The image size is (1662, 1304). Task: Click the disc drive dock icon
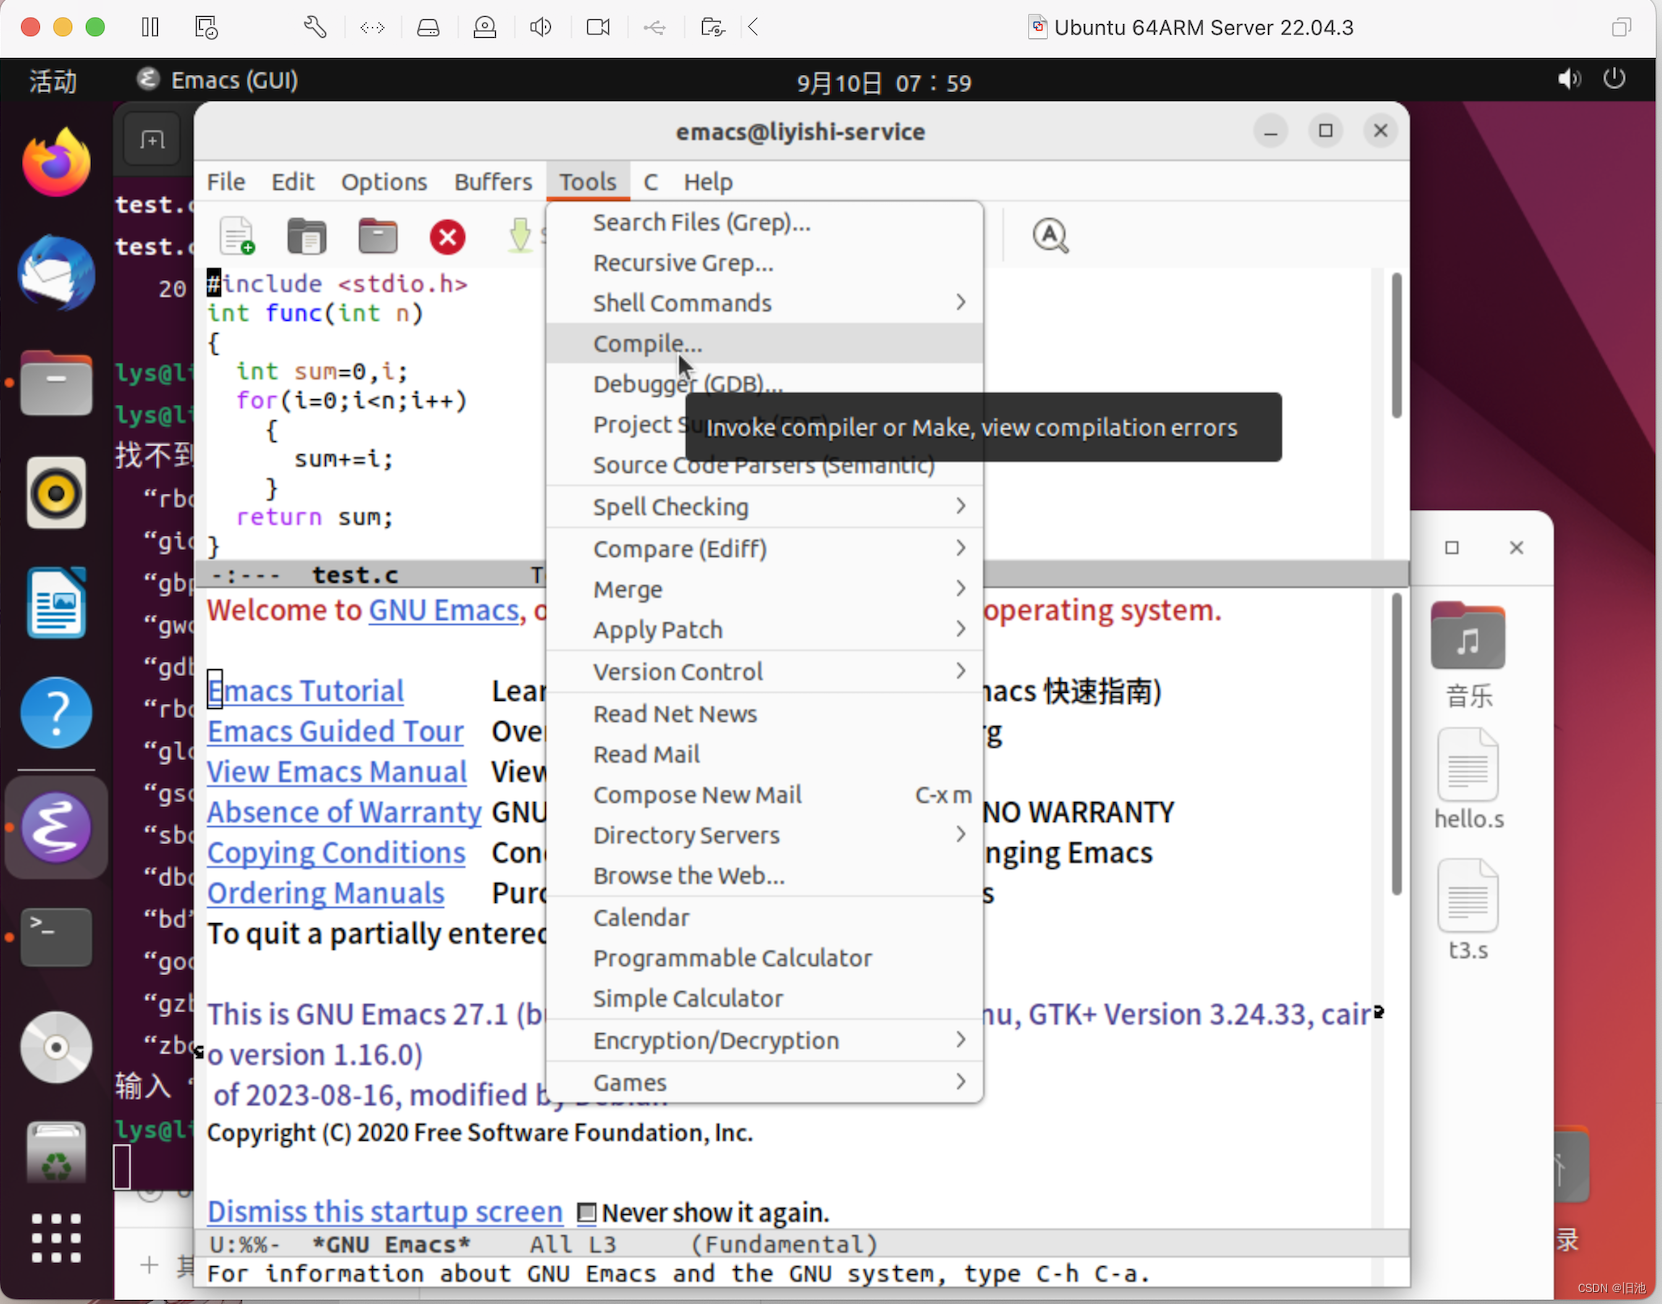(x=56, y=1047)
